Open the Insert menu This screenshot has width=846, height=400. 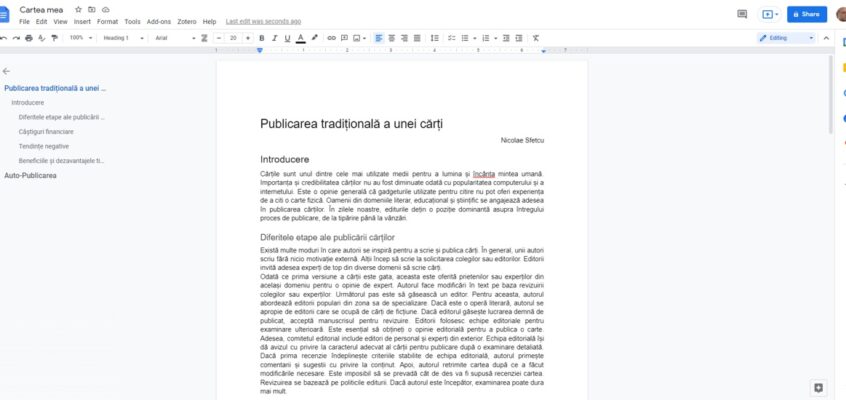[82, 22]
